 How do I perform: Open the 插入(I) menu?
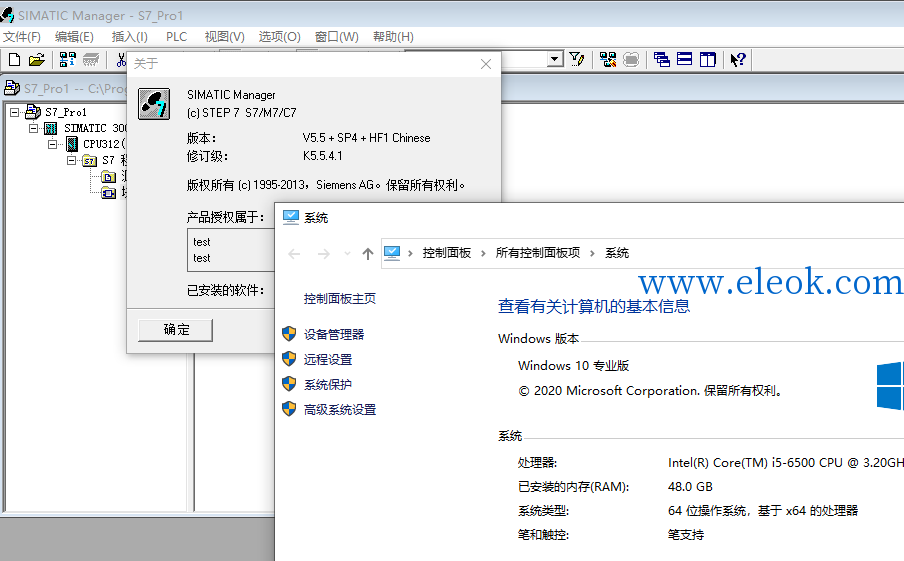click(x=130, y=37)
